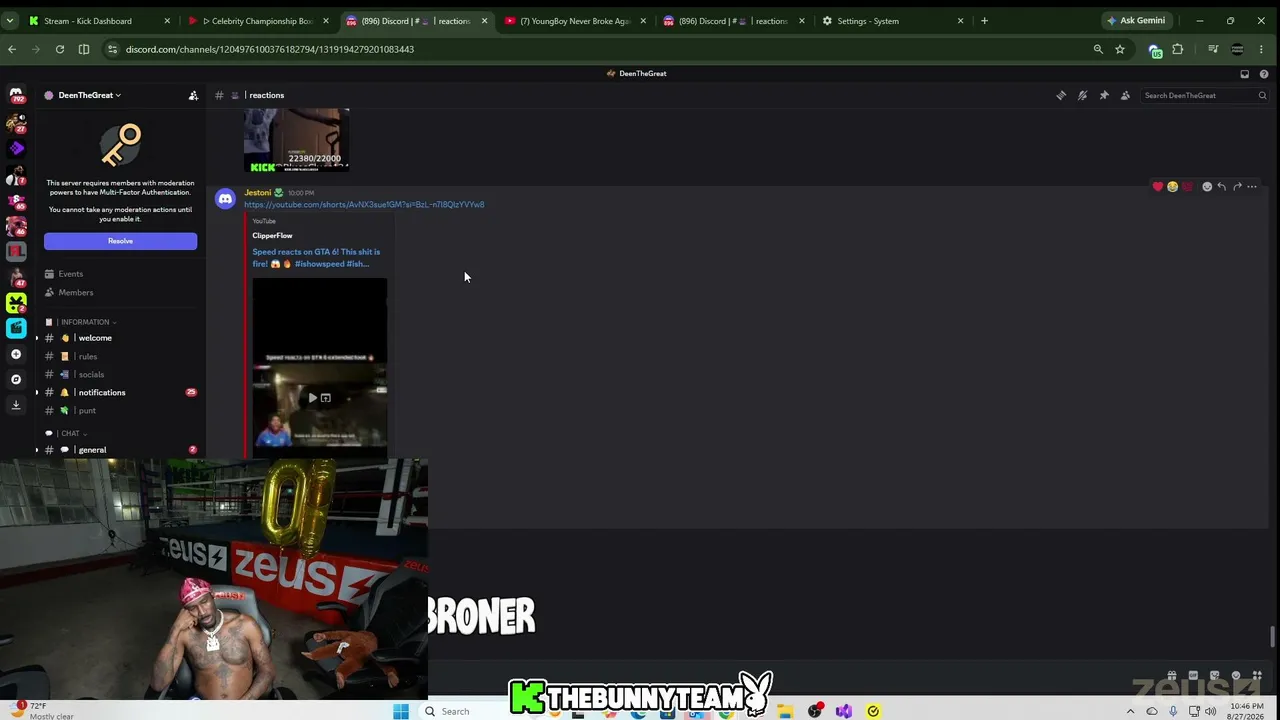Switch to Settings - System tab
This screenshot has height=720, width=1280.
click(x=892, y=20)
